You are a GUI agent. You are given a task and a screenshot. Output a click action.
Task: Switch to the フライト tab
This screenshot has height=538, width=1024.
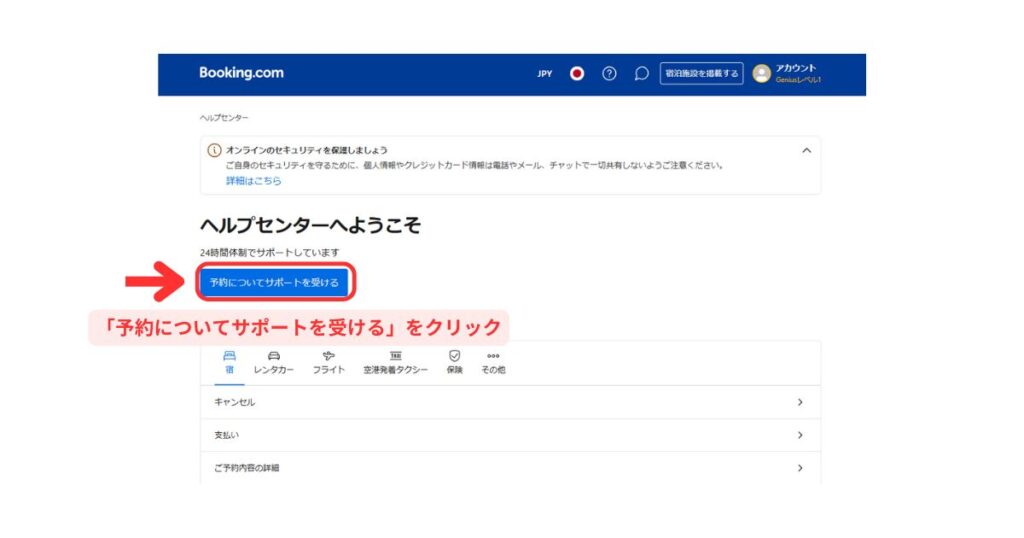click(328, 363)
